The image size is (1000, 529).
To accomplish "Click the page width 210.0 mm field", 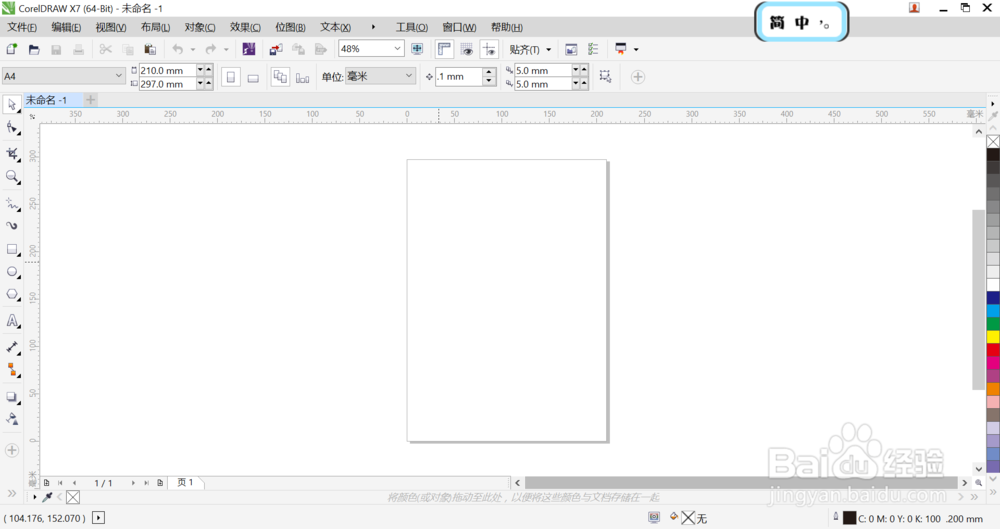I will [167, 70].
